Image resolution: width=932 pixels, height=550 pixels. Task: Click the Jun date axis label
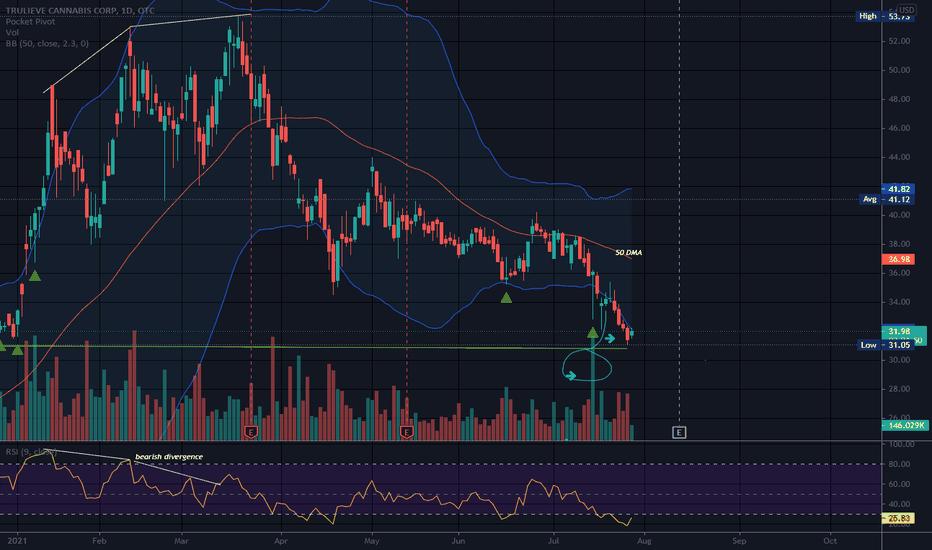(x=458, y=540)
